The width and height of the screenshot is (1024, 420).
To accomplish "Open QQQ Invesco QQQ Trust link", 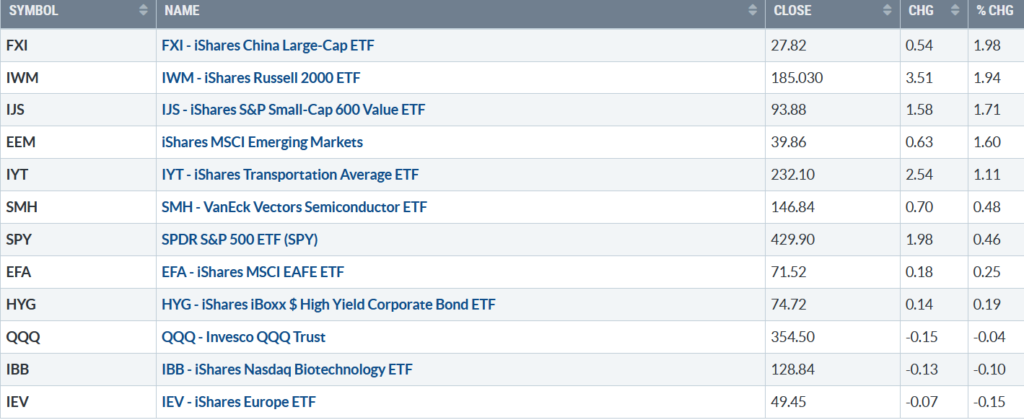I will pos(244,338).
